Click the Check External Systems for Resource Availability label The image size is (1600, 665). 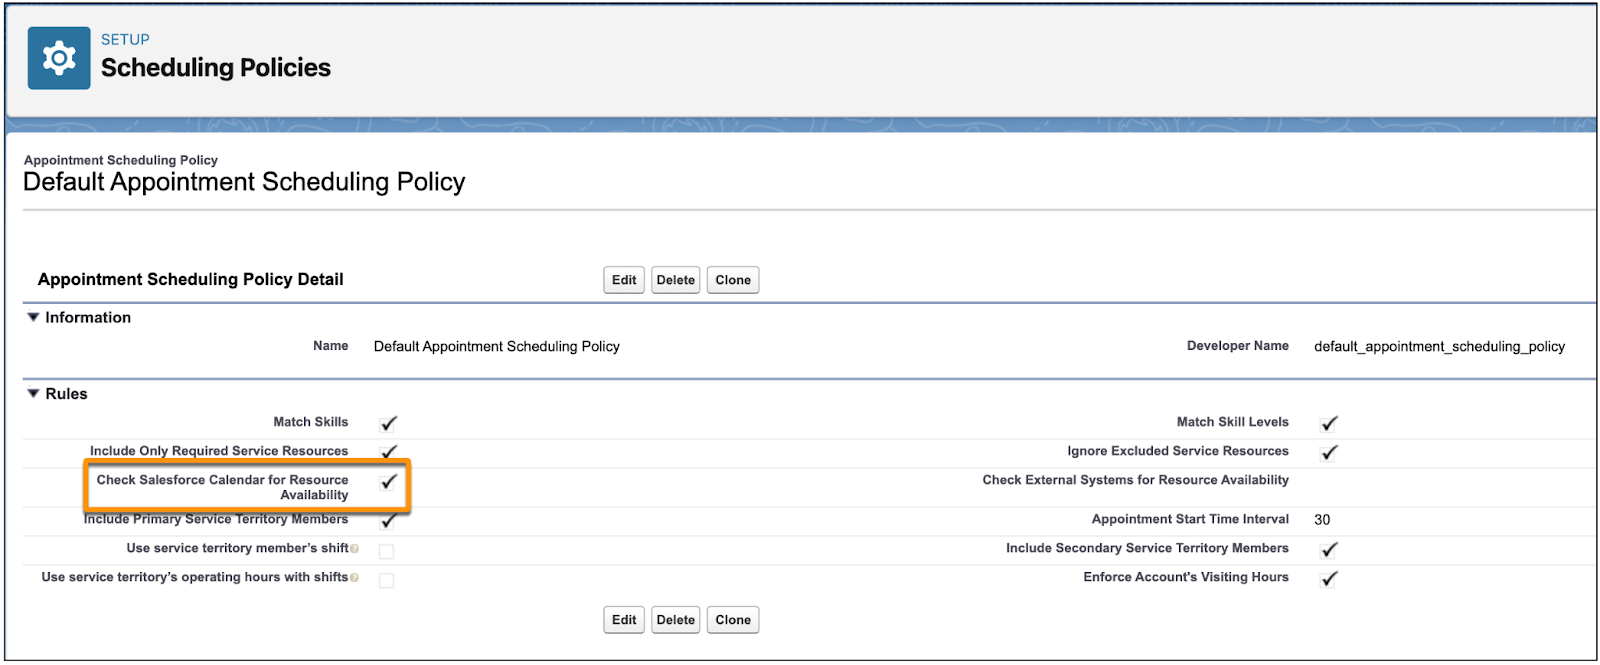(1135, 480)
